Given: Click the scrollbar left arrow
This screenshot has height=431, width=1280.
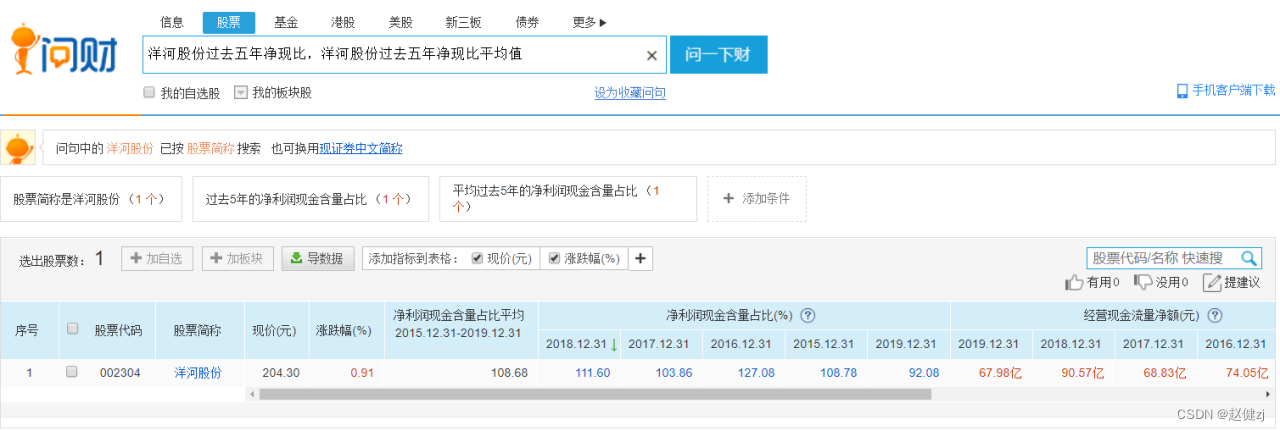Looking at the screenshot, I should [252, 394].
